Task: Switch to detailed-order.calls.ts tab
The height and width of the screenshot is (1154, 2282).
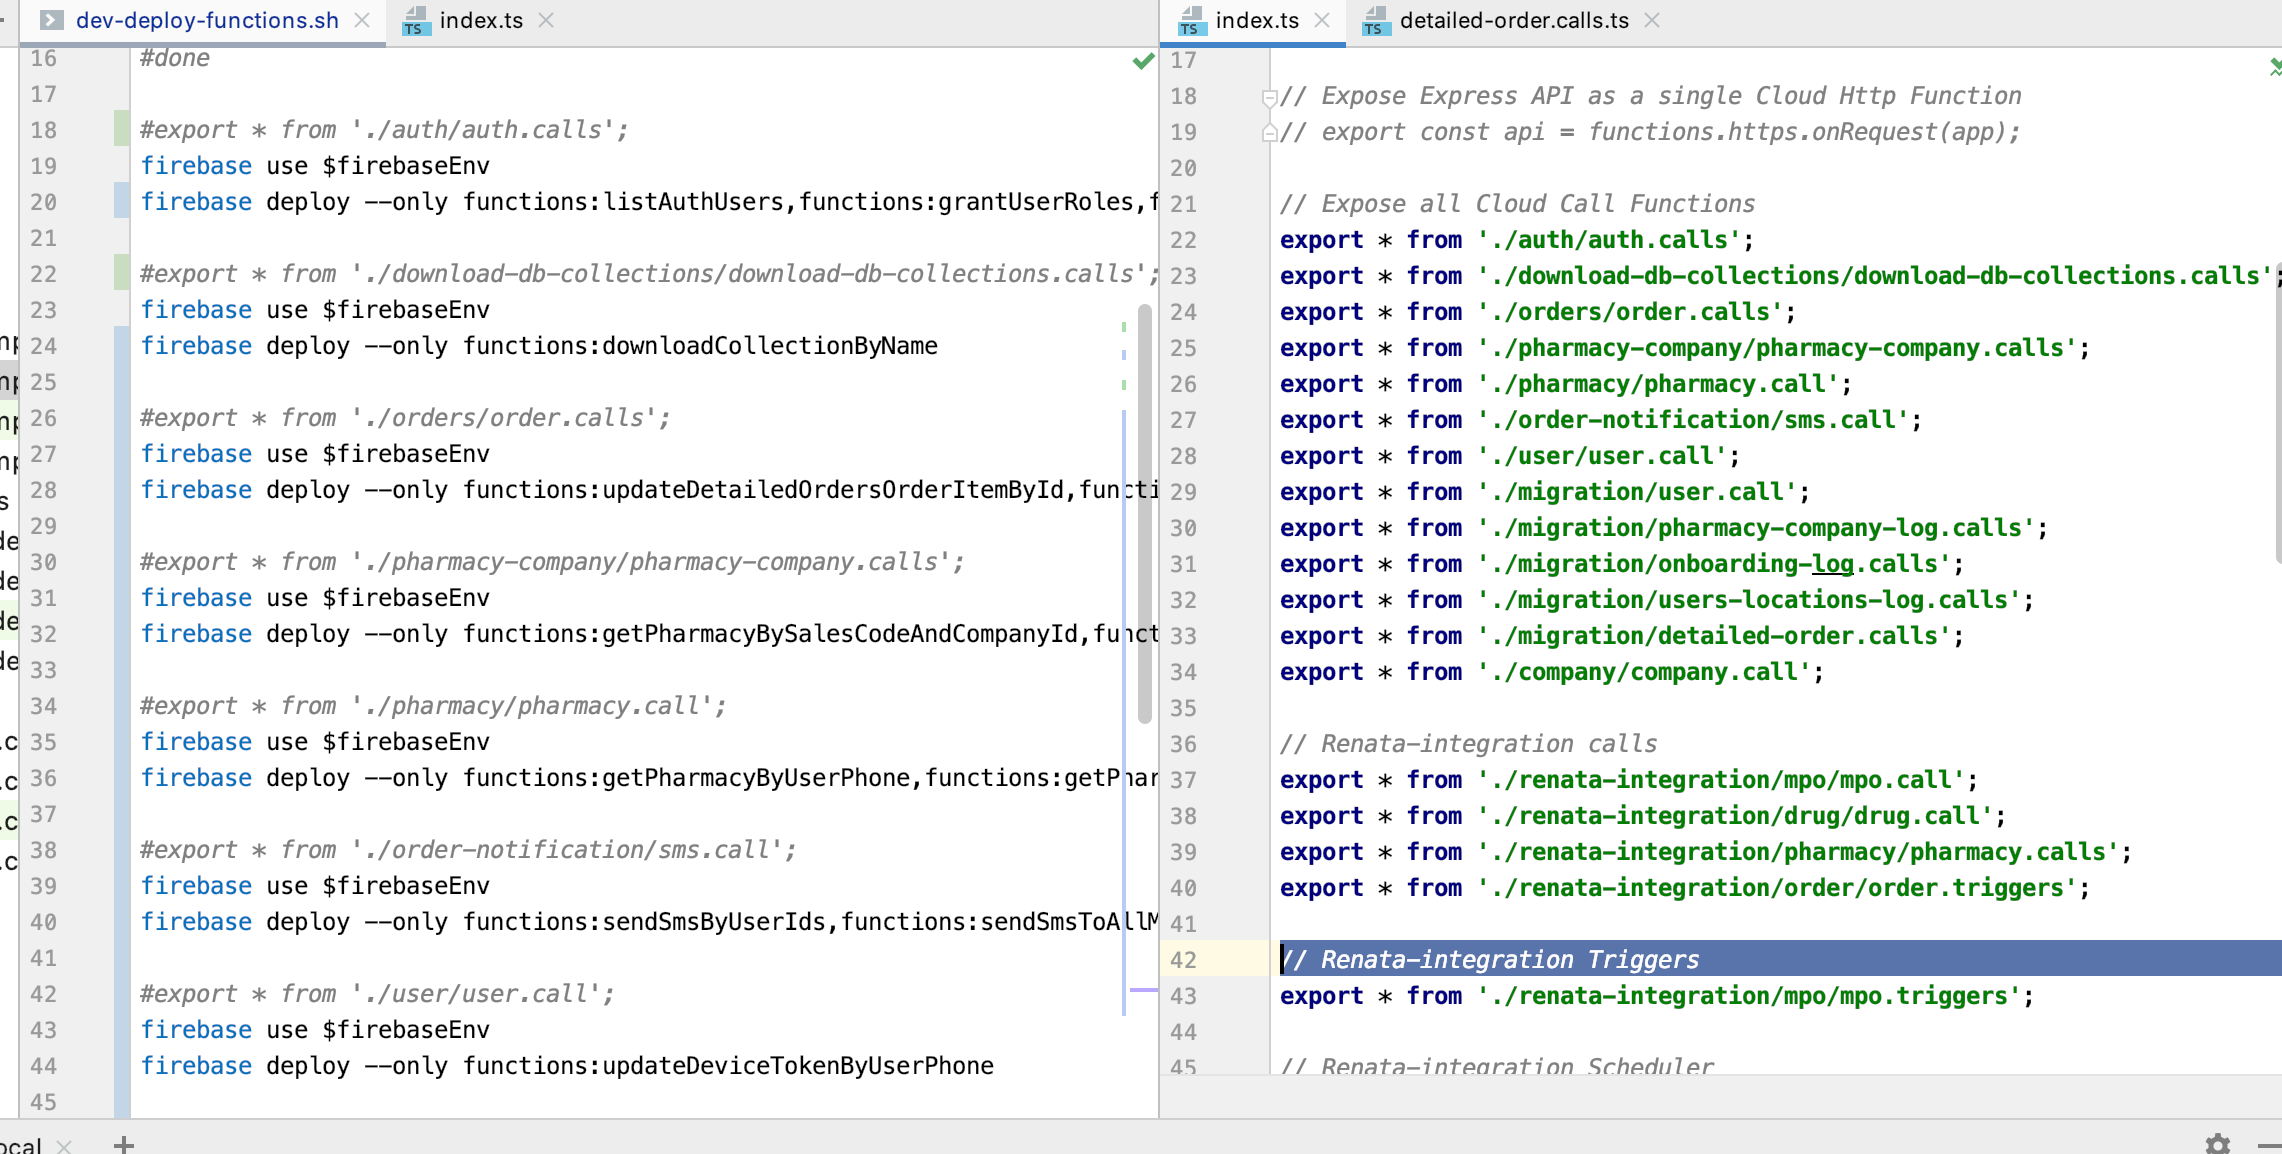Action: (1513, 20)
